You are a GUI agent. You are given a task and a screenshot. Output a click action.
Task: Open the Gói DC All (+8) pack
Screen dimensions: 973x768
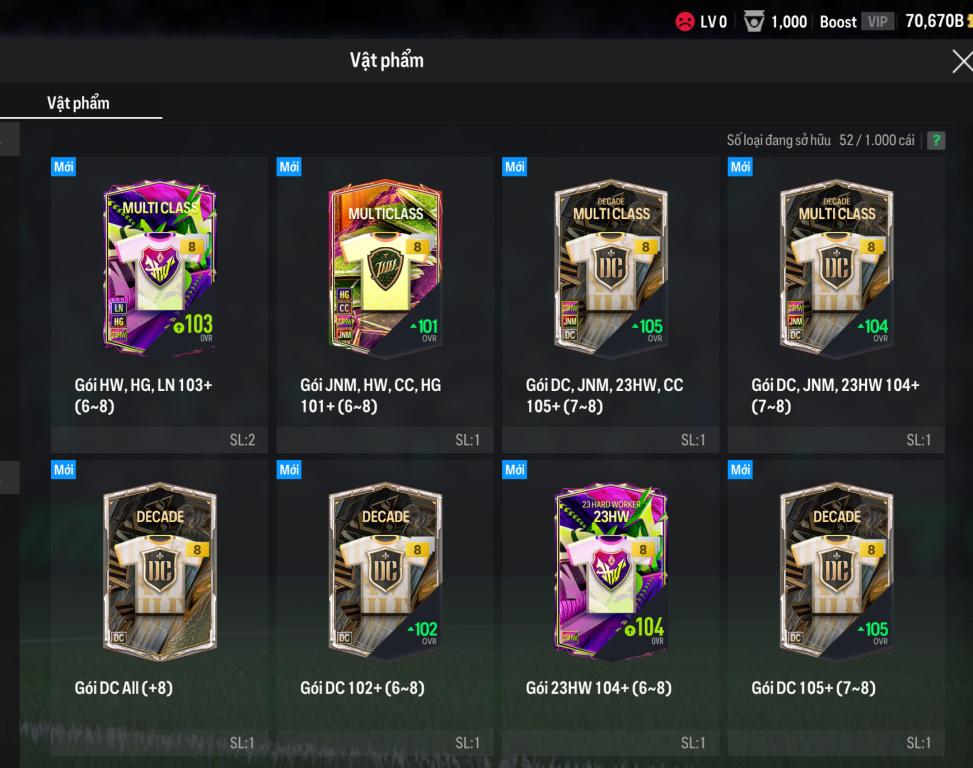tap(159, 607)
